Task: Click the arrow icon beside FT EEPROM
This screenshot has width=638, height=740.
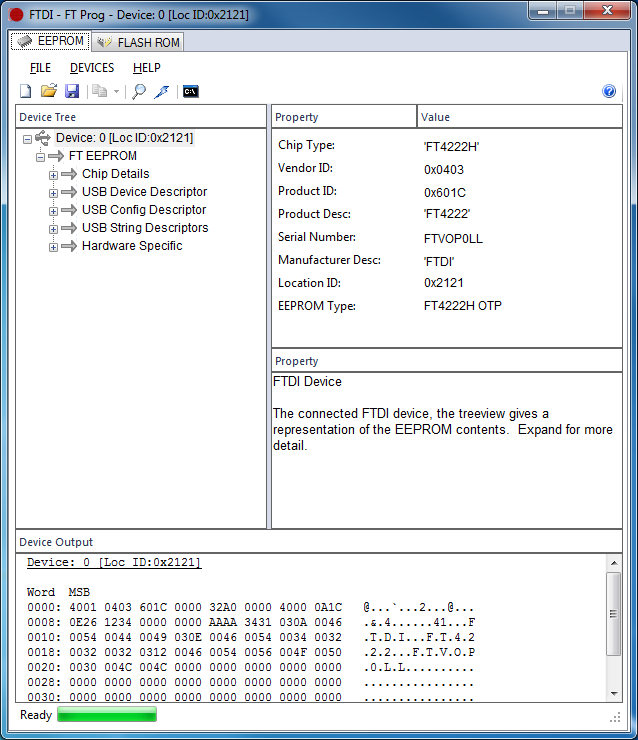Action: coord(56,156)
